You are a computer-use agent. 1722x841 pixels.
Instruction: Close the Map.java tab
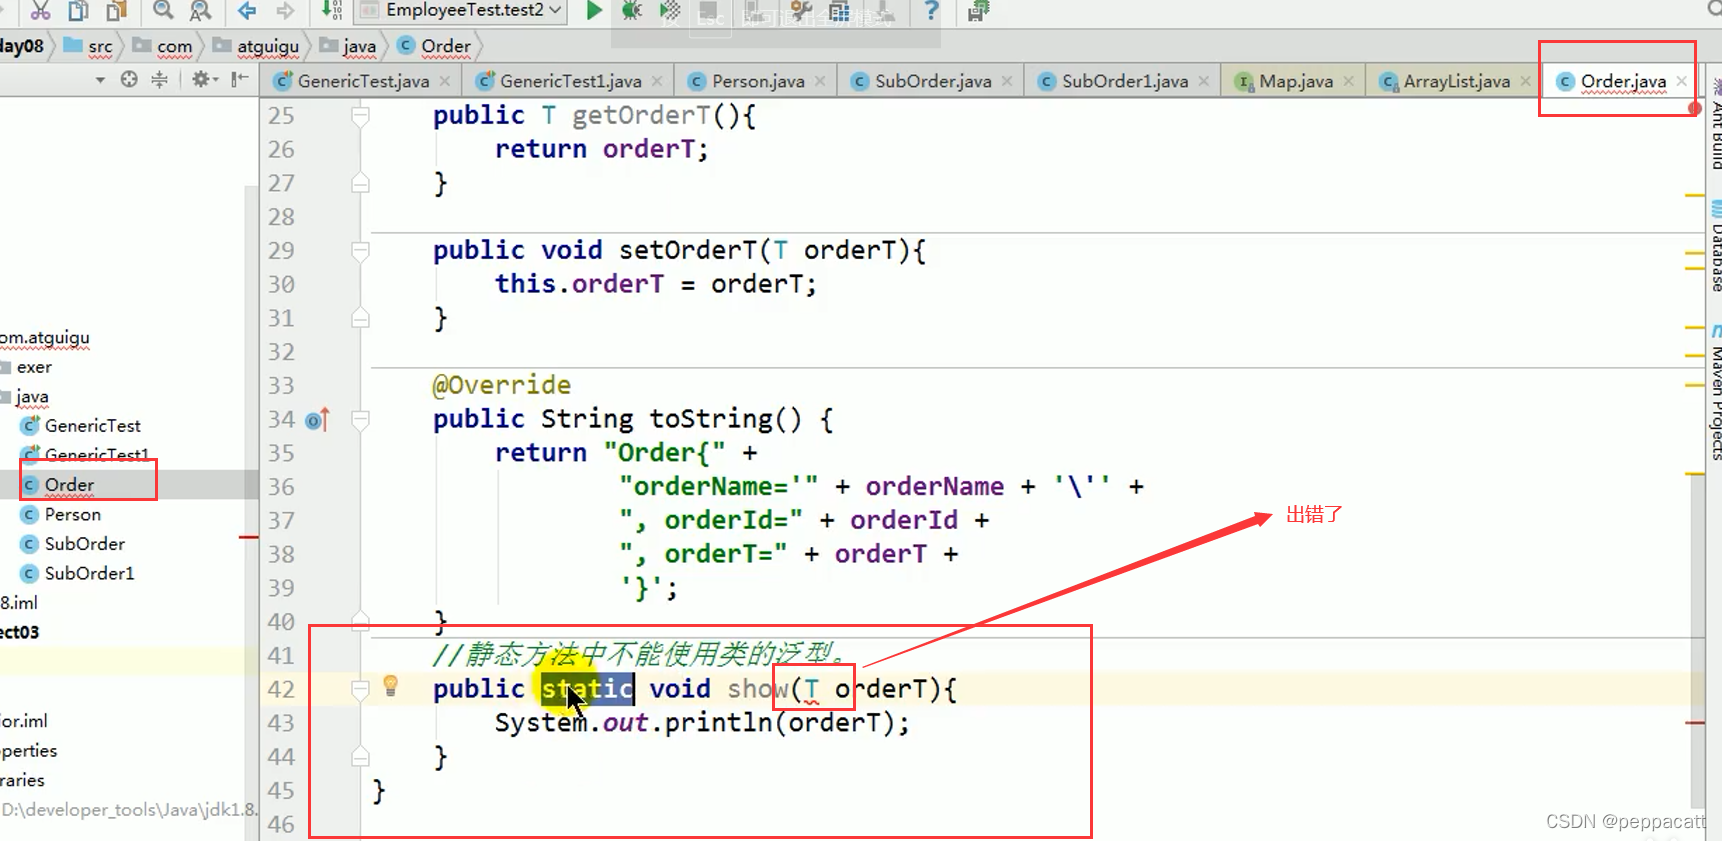click(1349, 81)
